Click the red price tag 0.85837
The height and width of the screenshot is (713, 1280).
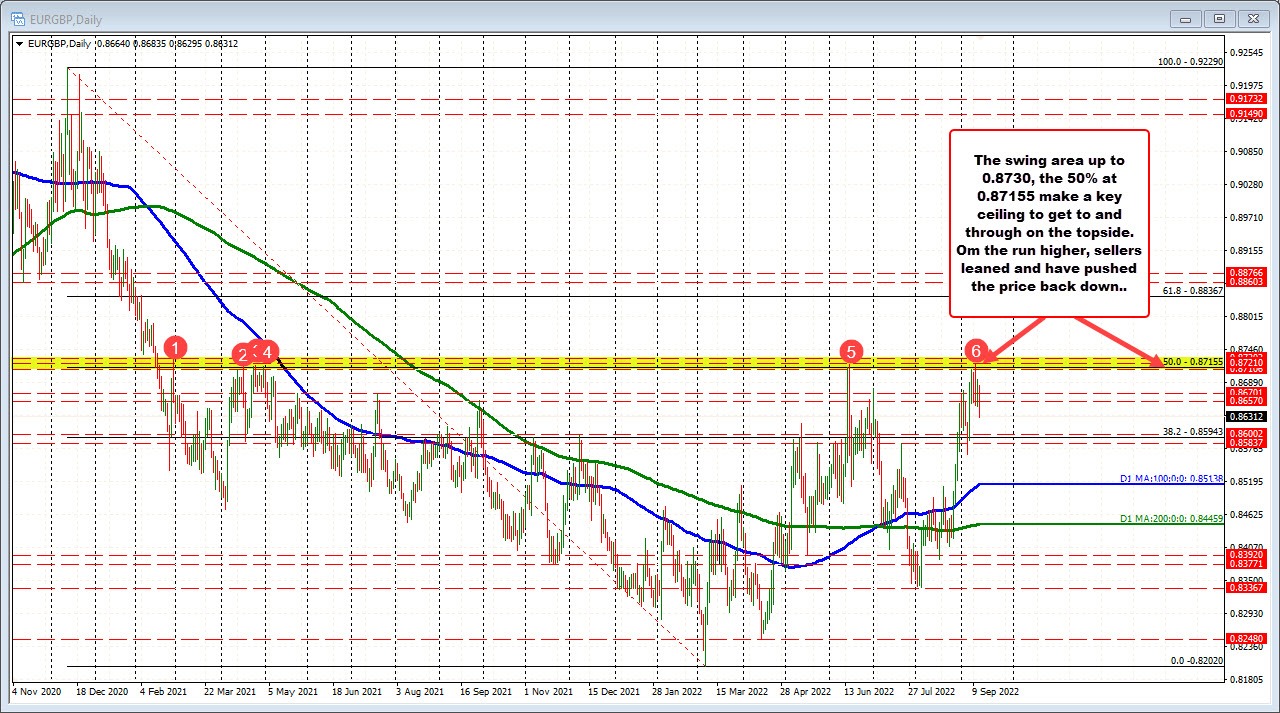click(1247, 442)
